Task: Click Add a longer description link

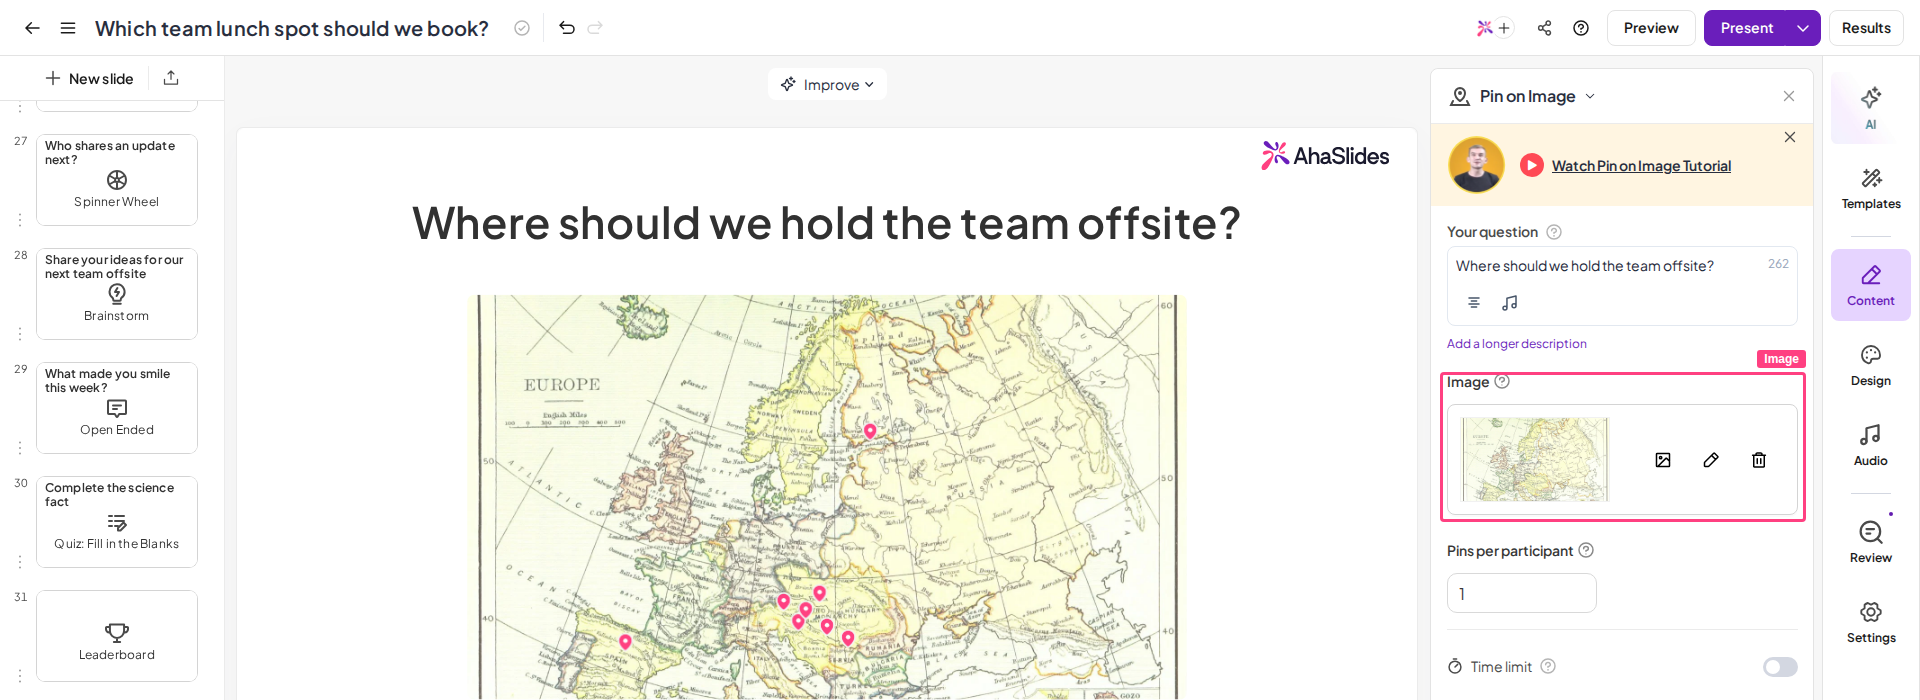Action: (x=1516, y=344)
